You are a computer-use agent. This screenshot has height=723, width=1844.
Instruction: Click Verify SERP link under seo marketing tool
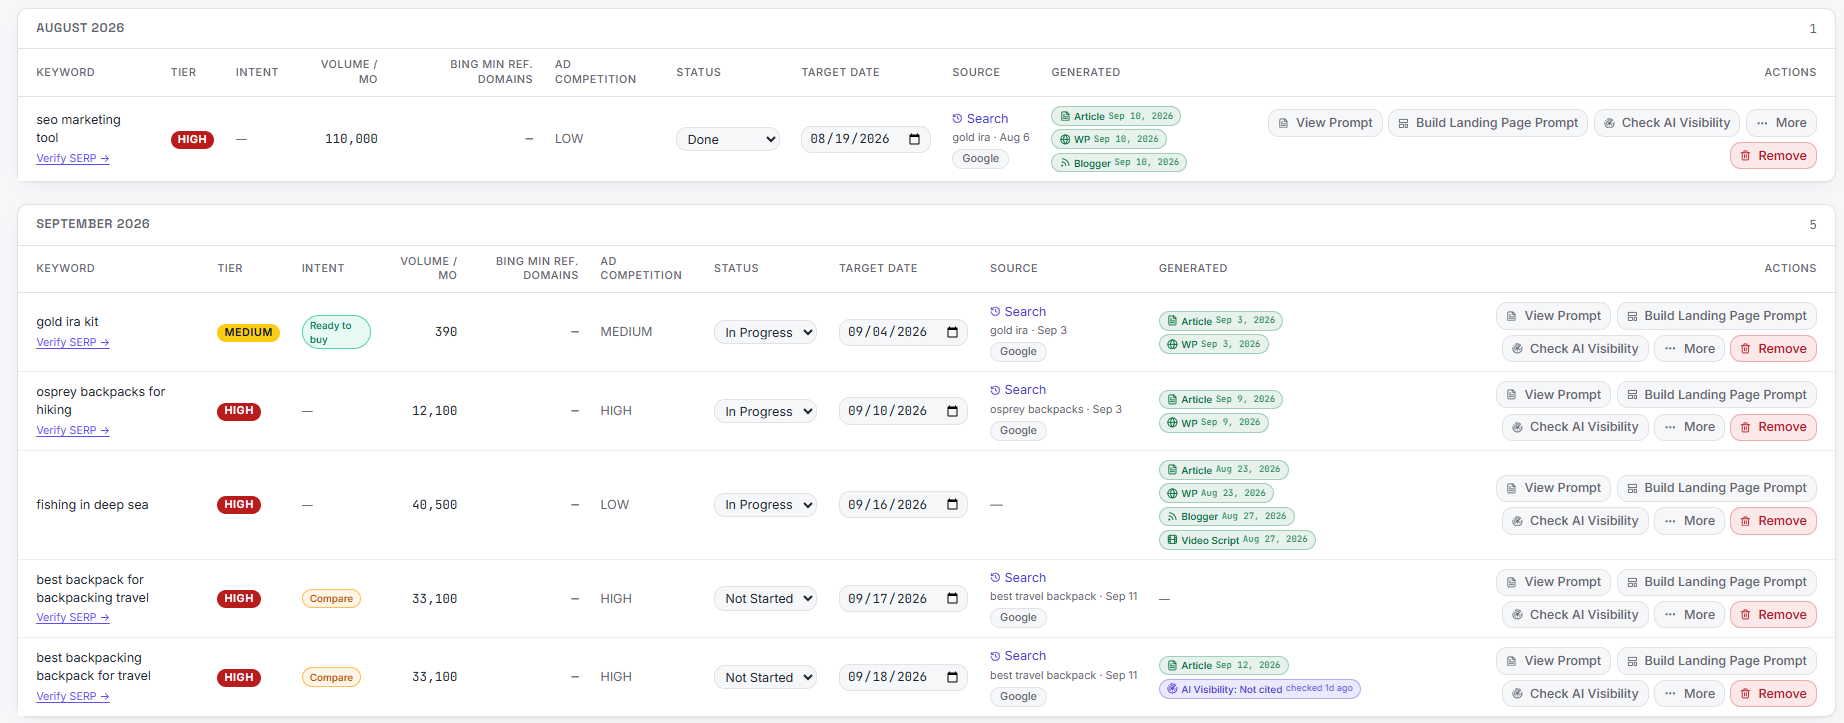(x=73, y=158)
